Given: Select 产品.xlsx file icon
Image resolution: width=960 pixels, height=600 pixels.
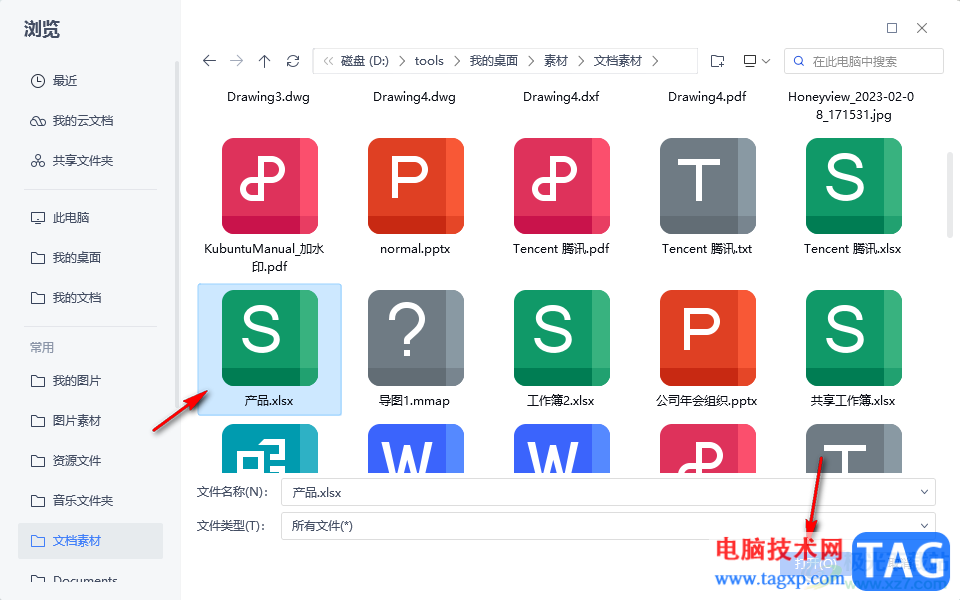Looking at the screenshot, I should (x=269, y=338).
